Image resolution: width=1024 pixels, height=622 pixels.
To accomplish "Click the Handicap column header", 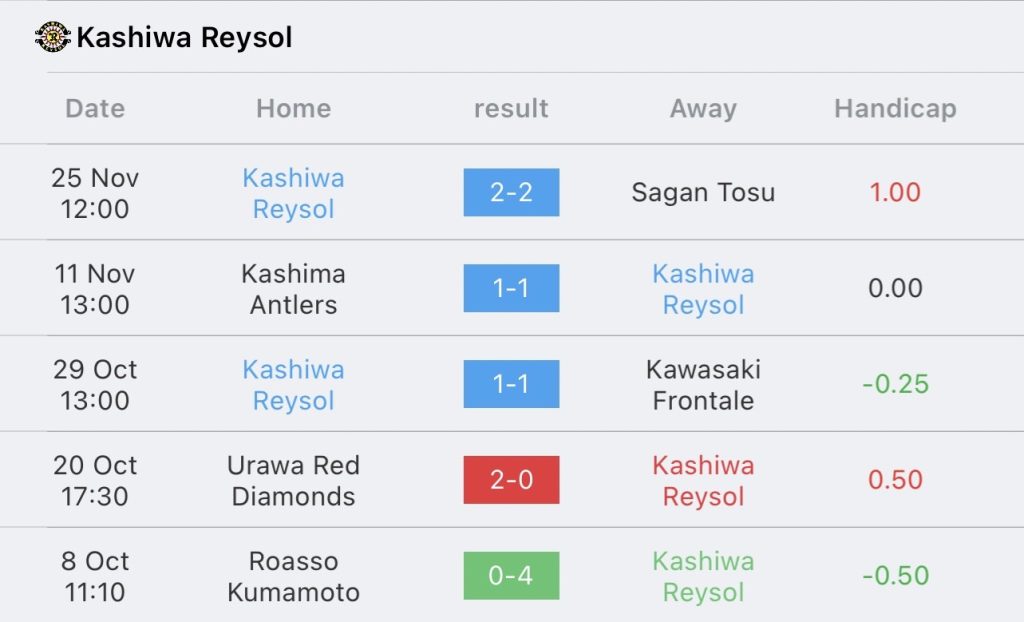I will tap(895, 108).
